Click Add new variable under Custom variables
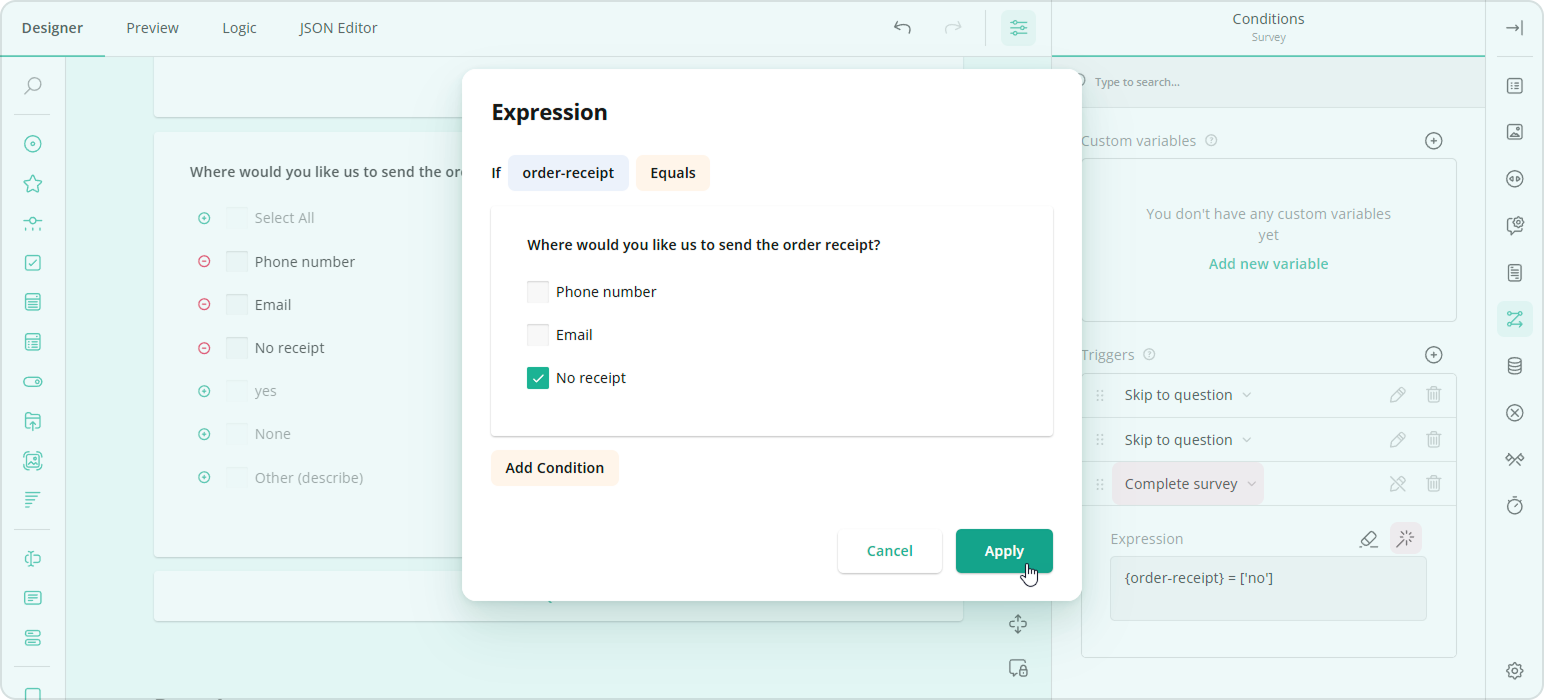1544x700 pixels. 1268,263
